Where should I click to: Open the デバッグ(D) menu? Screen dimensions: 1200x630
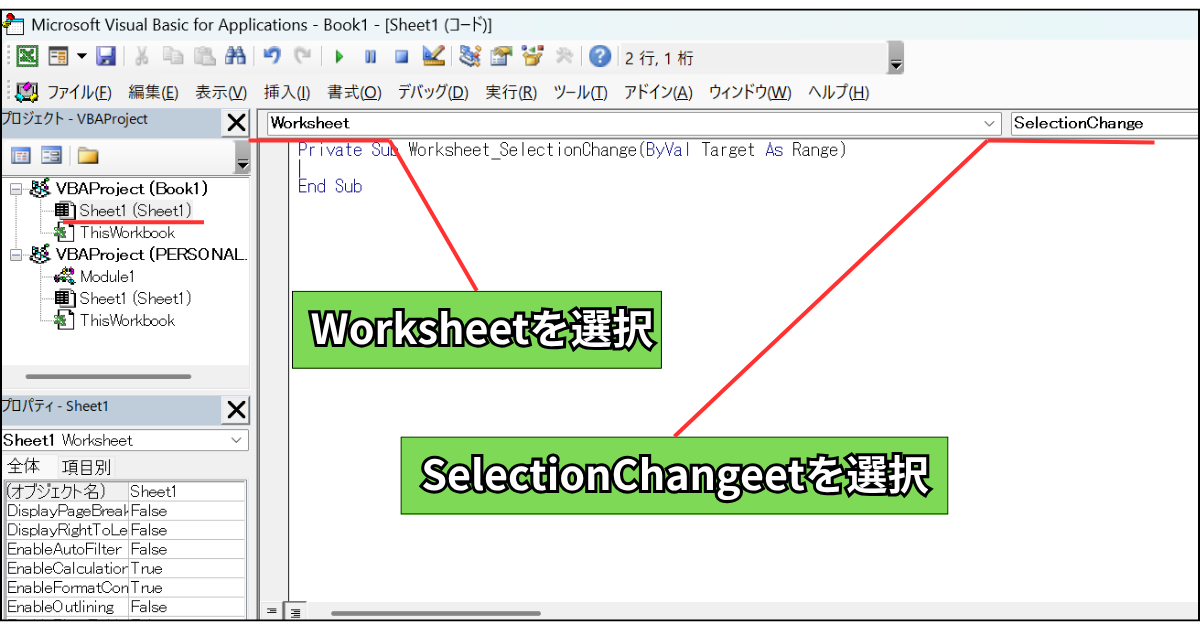click(x=433, y=92)
